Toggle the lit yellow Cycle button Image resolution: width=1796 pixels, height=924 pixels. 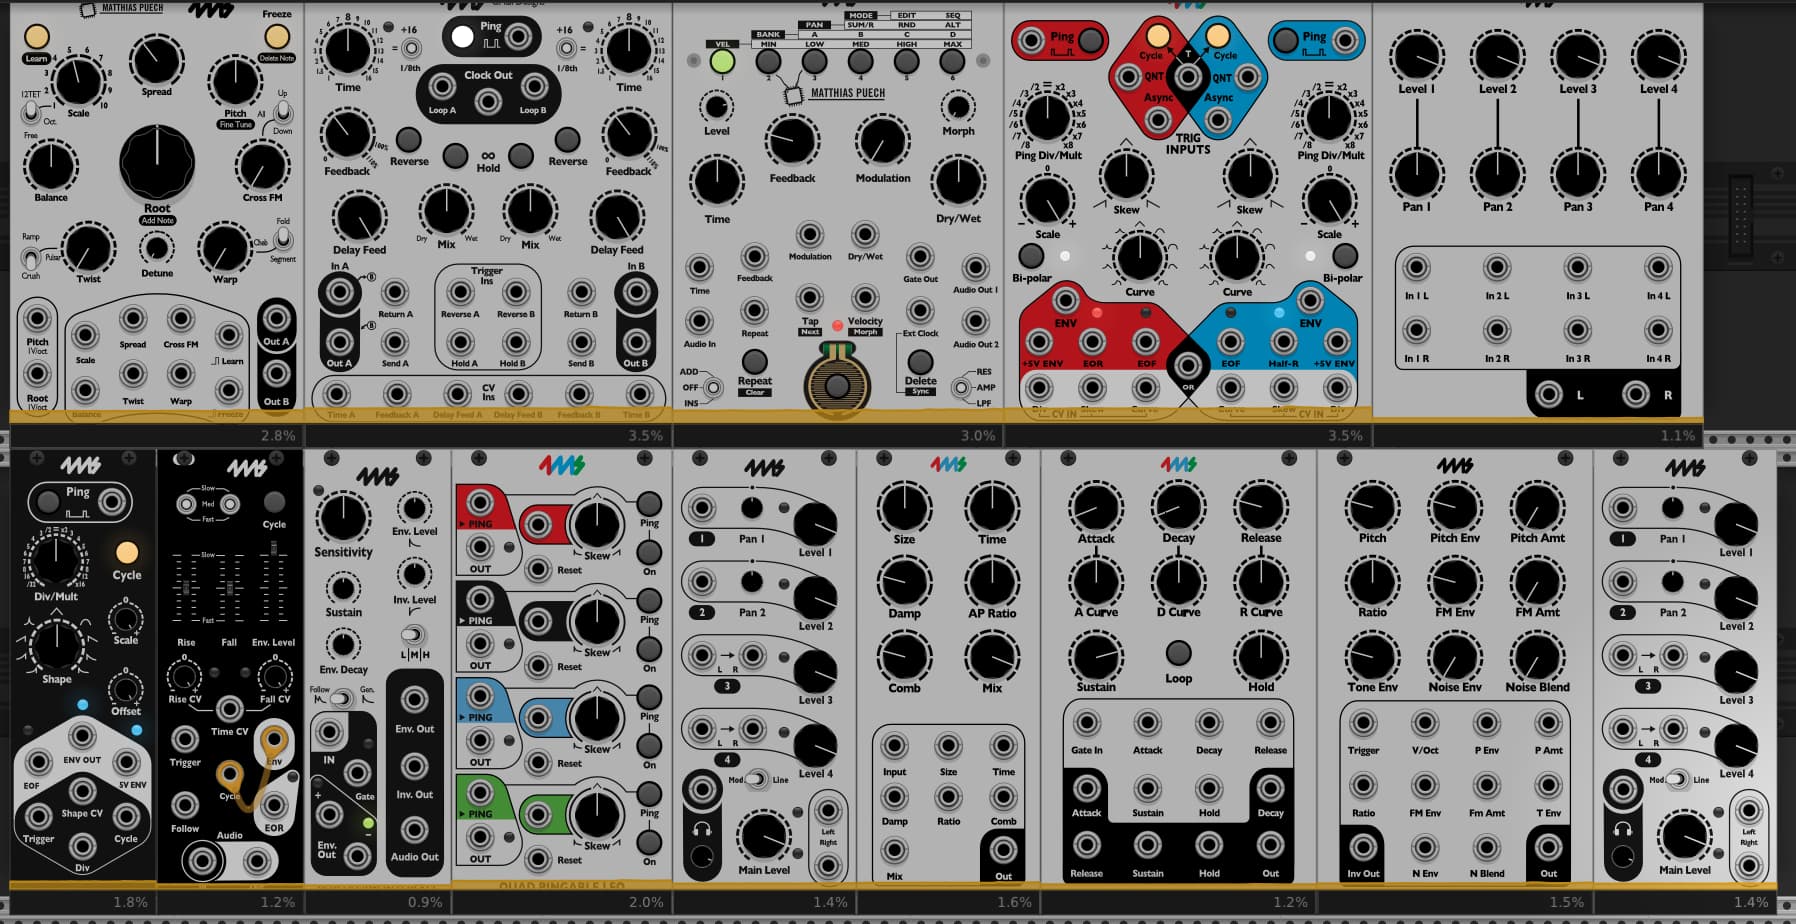pos(127,553)
